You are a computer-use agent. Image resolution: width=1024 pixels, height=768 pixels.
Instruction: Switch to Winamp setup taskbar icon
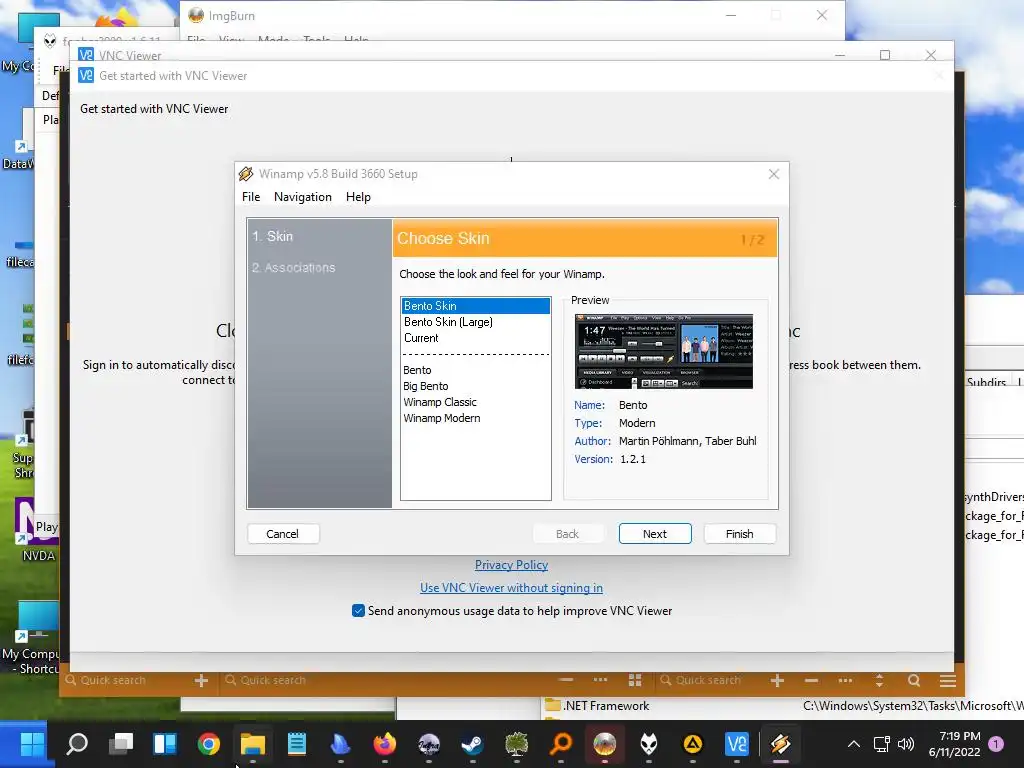pos(780,743)
